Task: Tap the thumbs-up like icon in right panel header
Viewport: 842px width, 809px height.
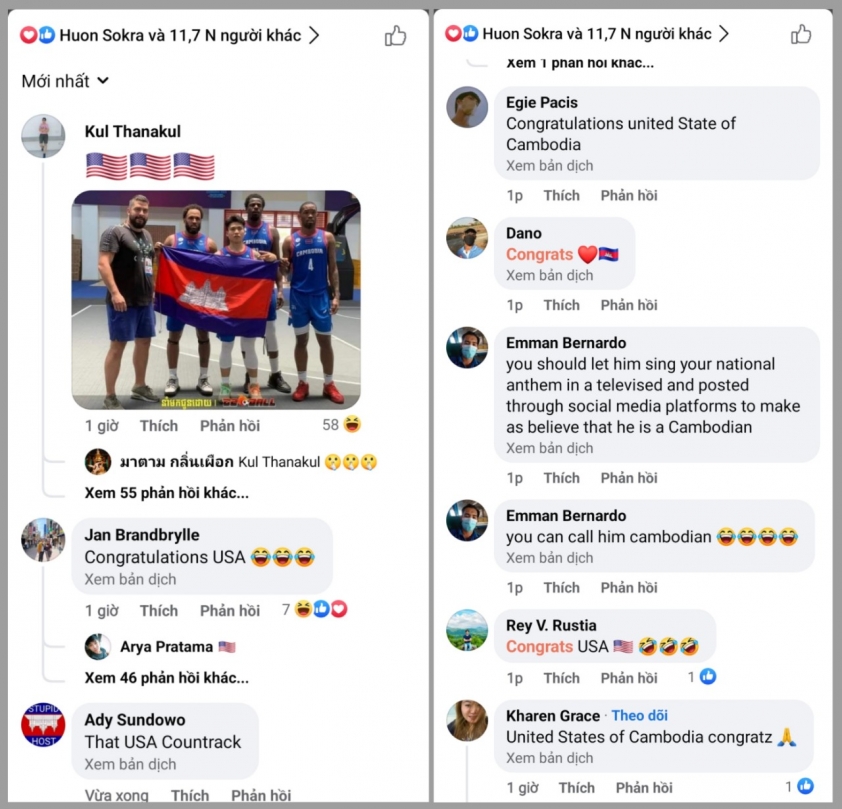Action: pos(801,34)
